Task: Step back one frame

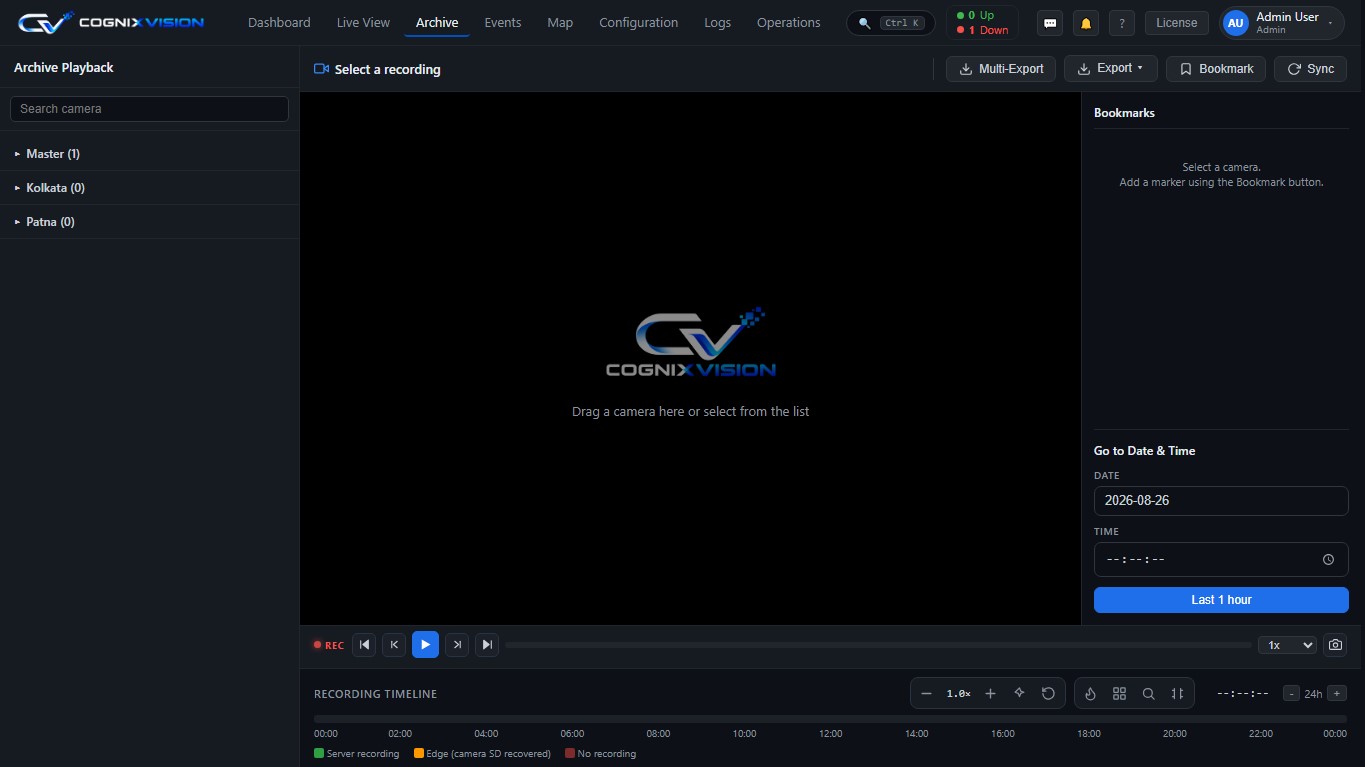Action: point(394,645)
